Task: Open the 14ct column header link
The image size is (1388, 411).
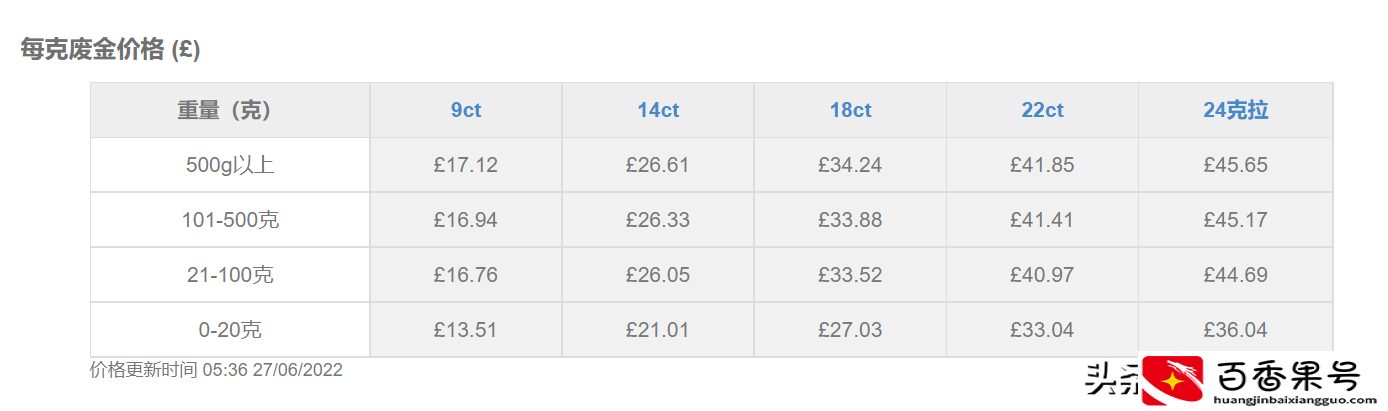Action: pos(658,110)
